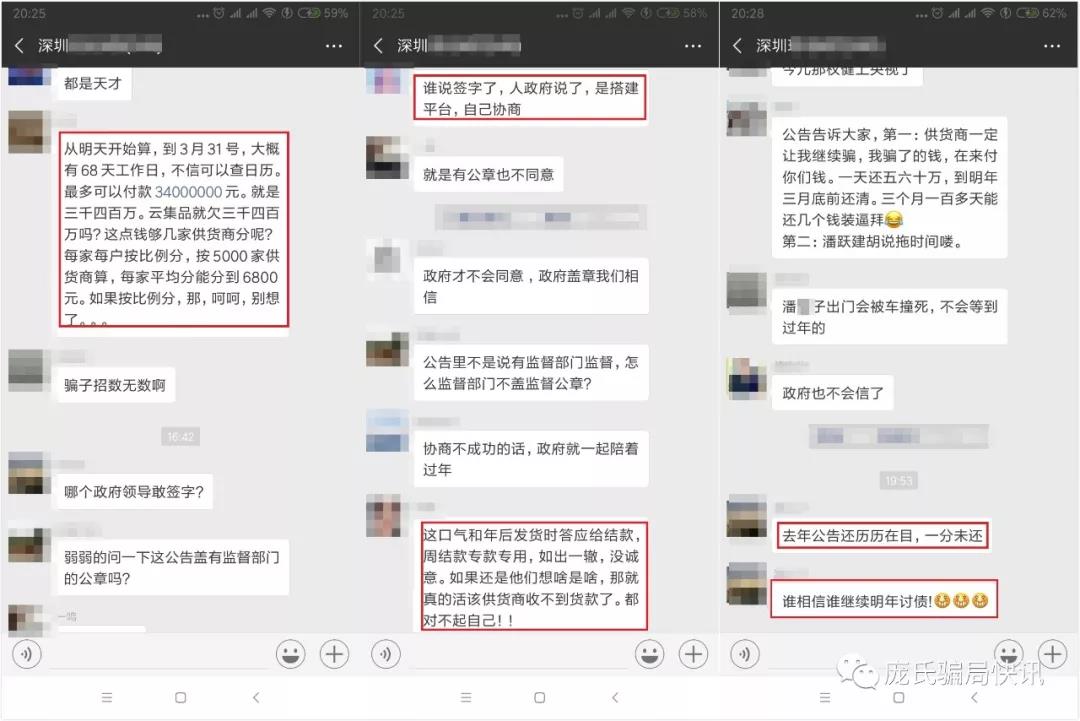Tap back arrow in the left chat header

click(19, 46)
